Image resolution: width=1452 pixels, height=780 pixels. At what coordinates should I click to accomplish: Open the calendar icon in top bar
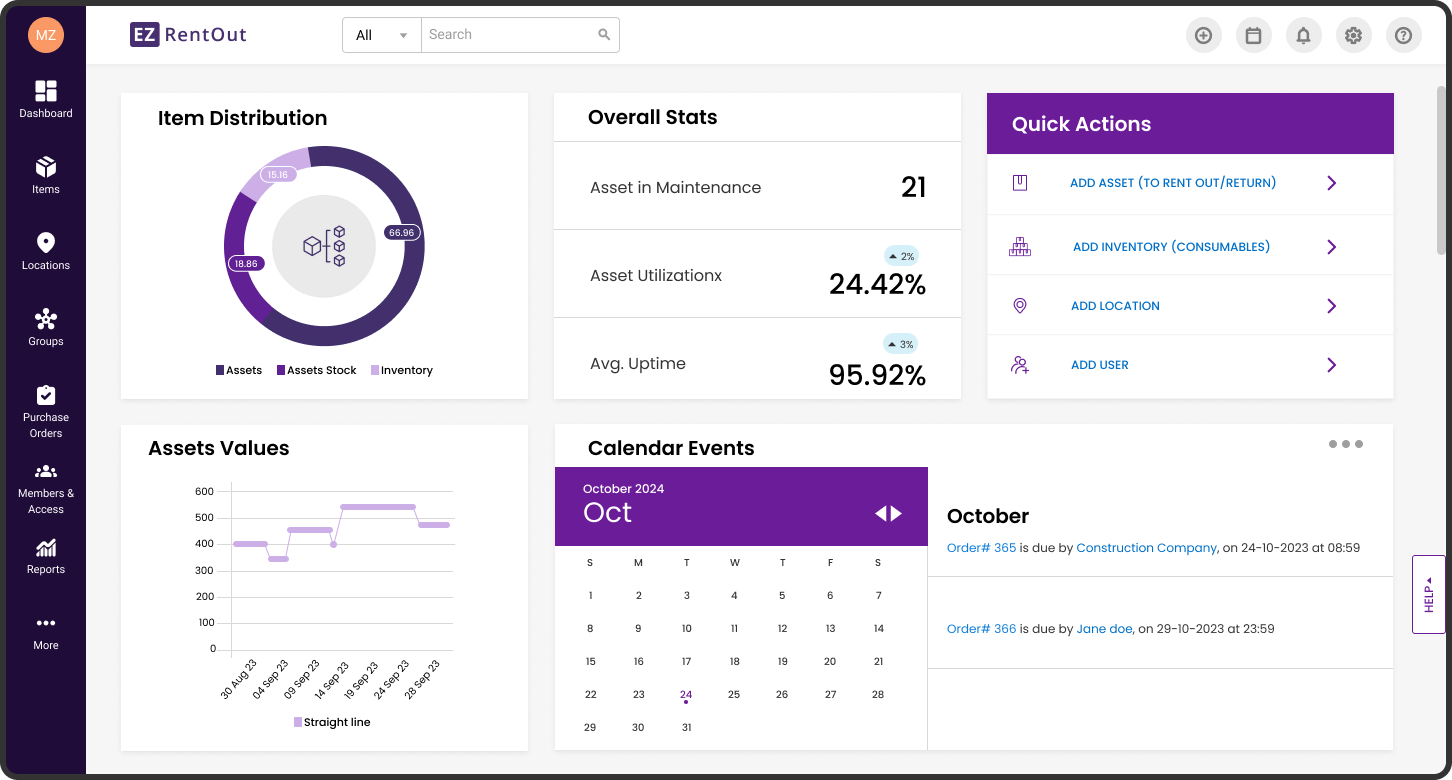click(x=1253, y=35)
